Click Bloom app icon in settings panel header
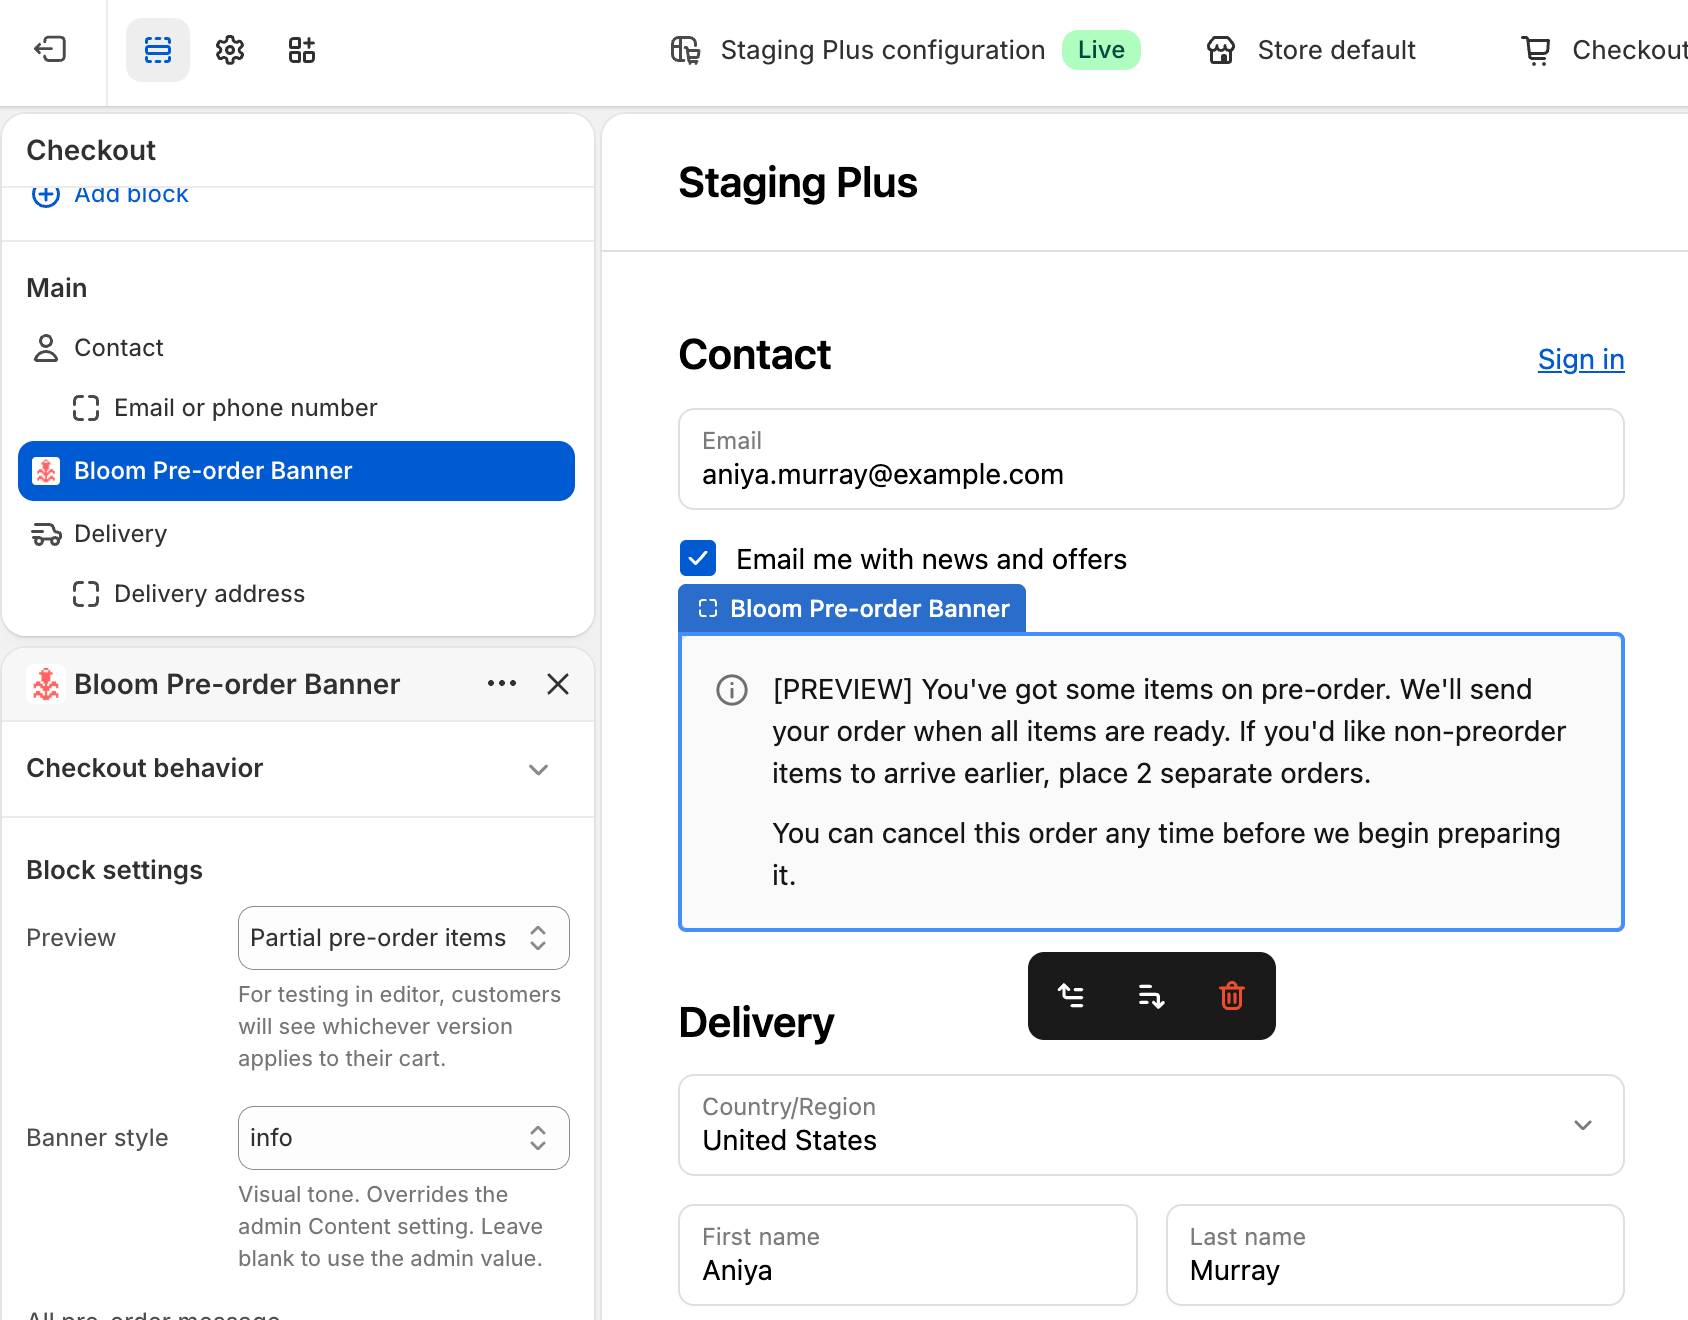The height and width of the screenshot is (1320, 1688). 46,684
